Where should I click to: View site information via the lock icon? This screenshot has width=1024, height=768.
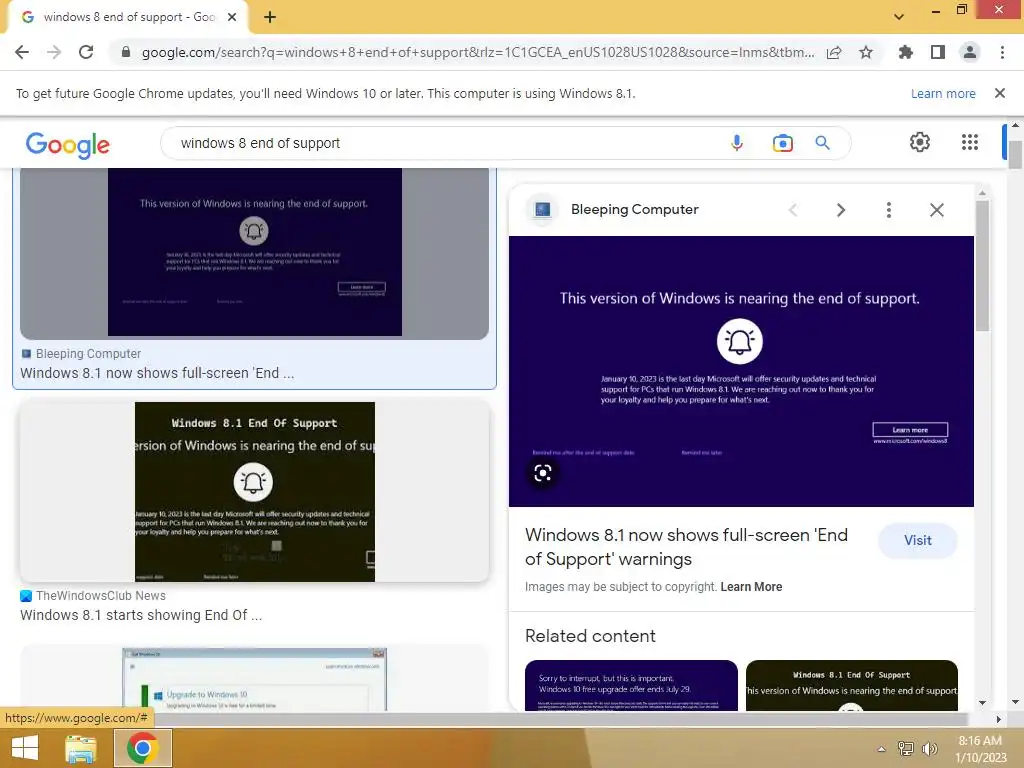(x=126, y=52)
